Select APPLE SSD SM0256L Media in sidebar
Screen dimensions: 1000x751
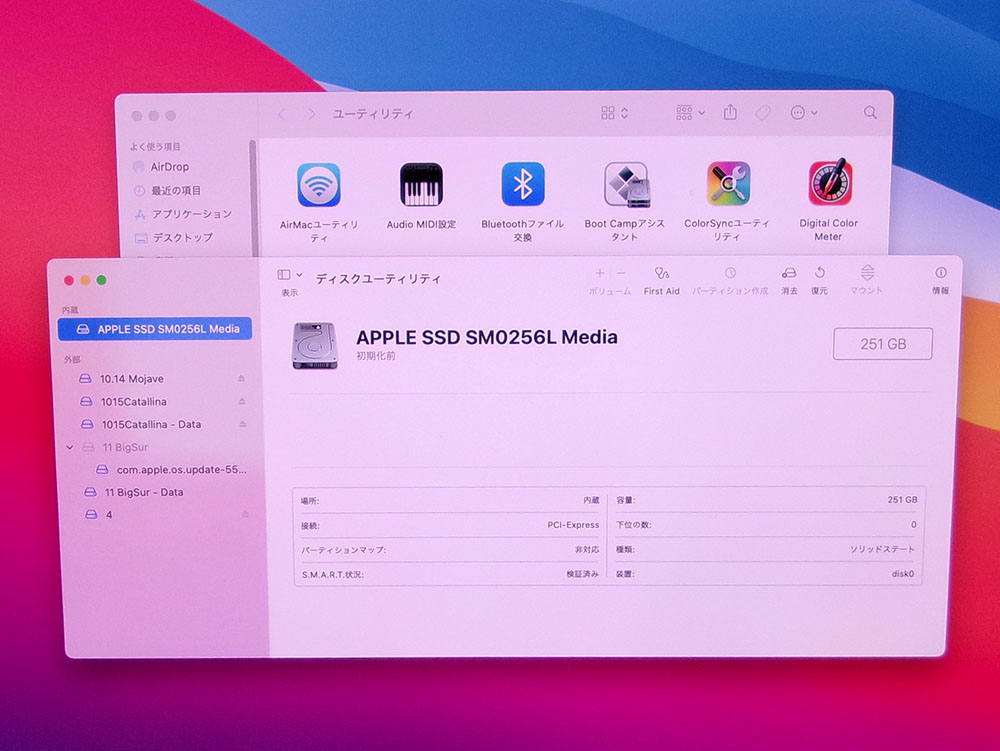coord(155,329)
